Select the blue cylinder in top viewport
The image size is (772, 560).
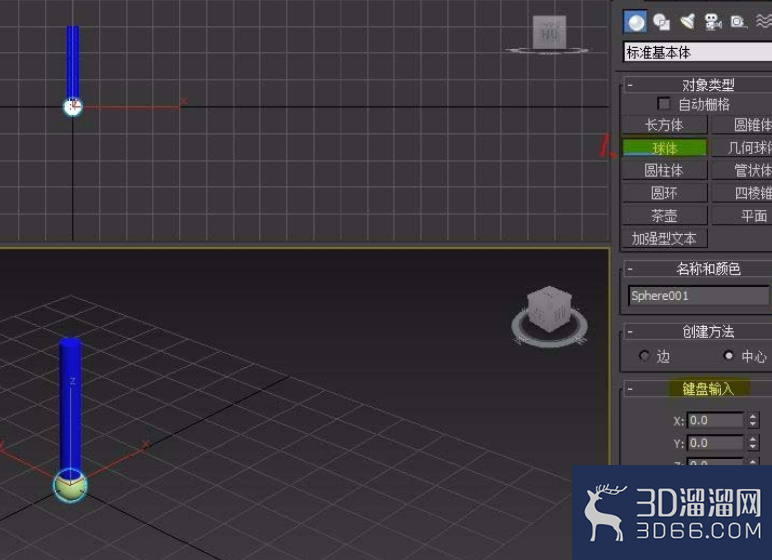73,62
